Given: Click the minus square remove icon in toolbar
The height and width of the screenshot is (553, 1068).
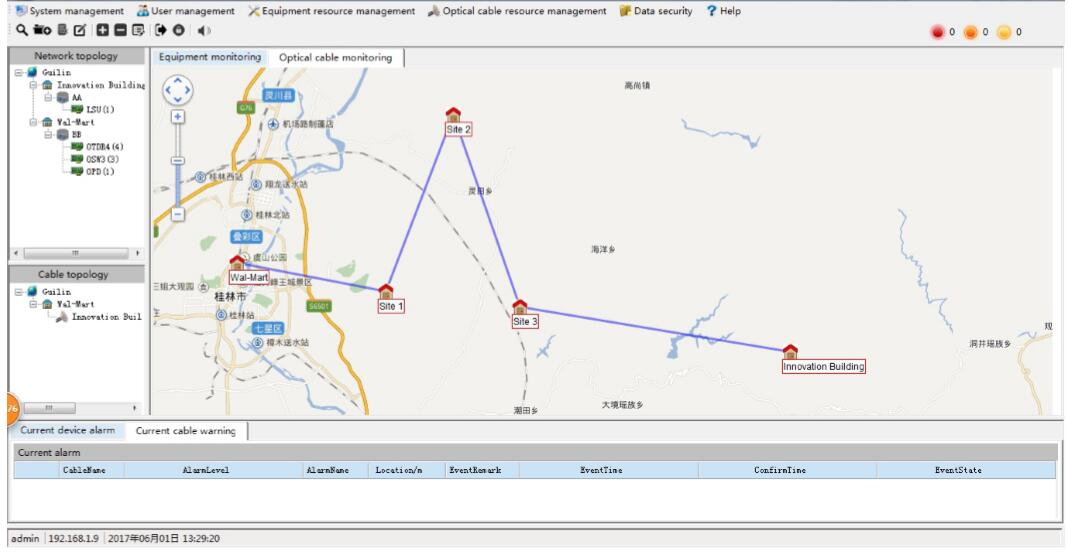Looking at the screenshot, I should pyautogui.click(x=119, y=32).
